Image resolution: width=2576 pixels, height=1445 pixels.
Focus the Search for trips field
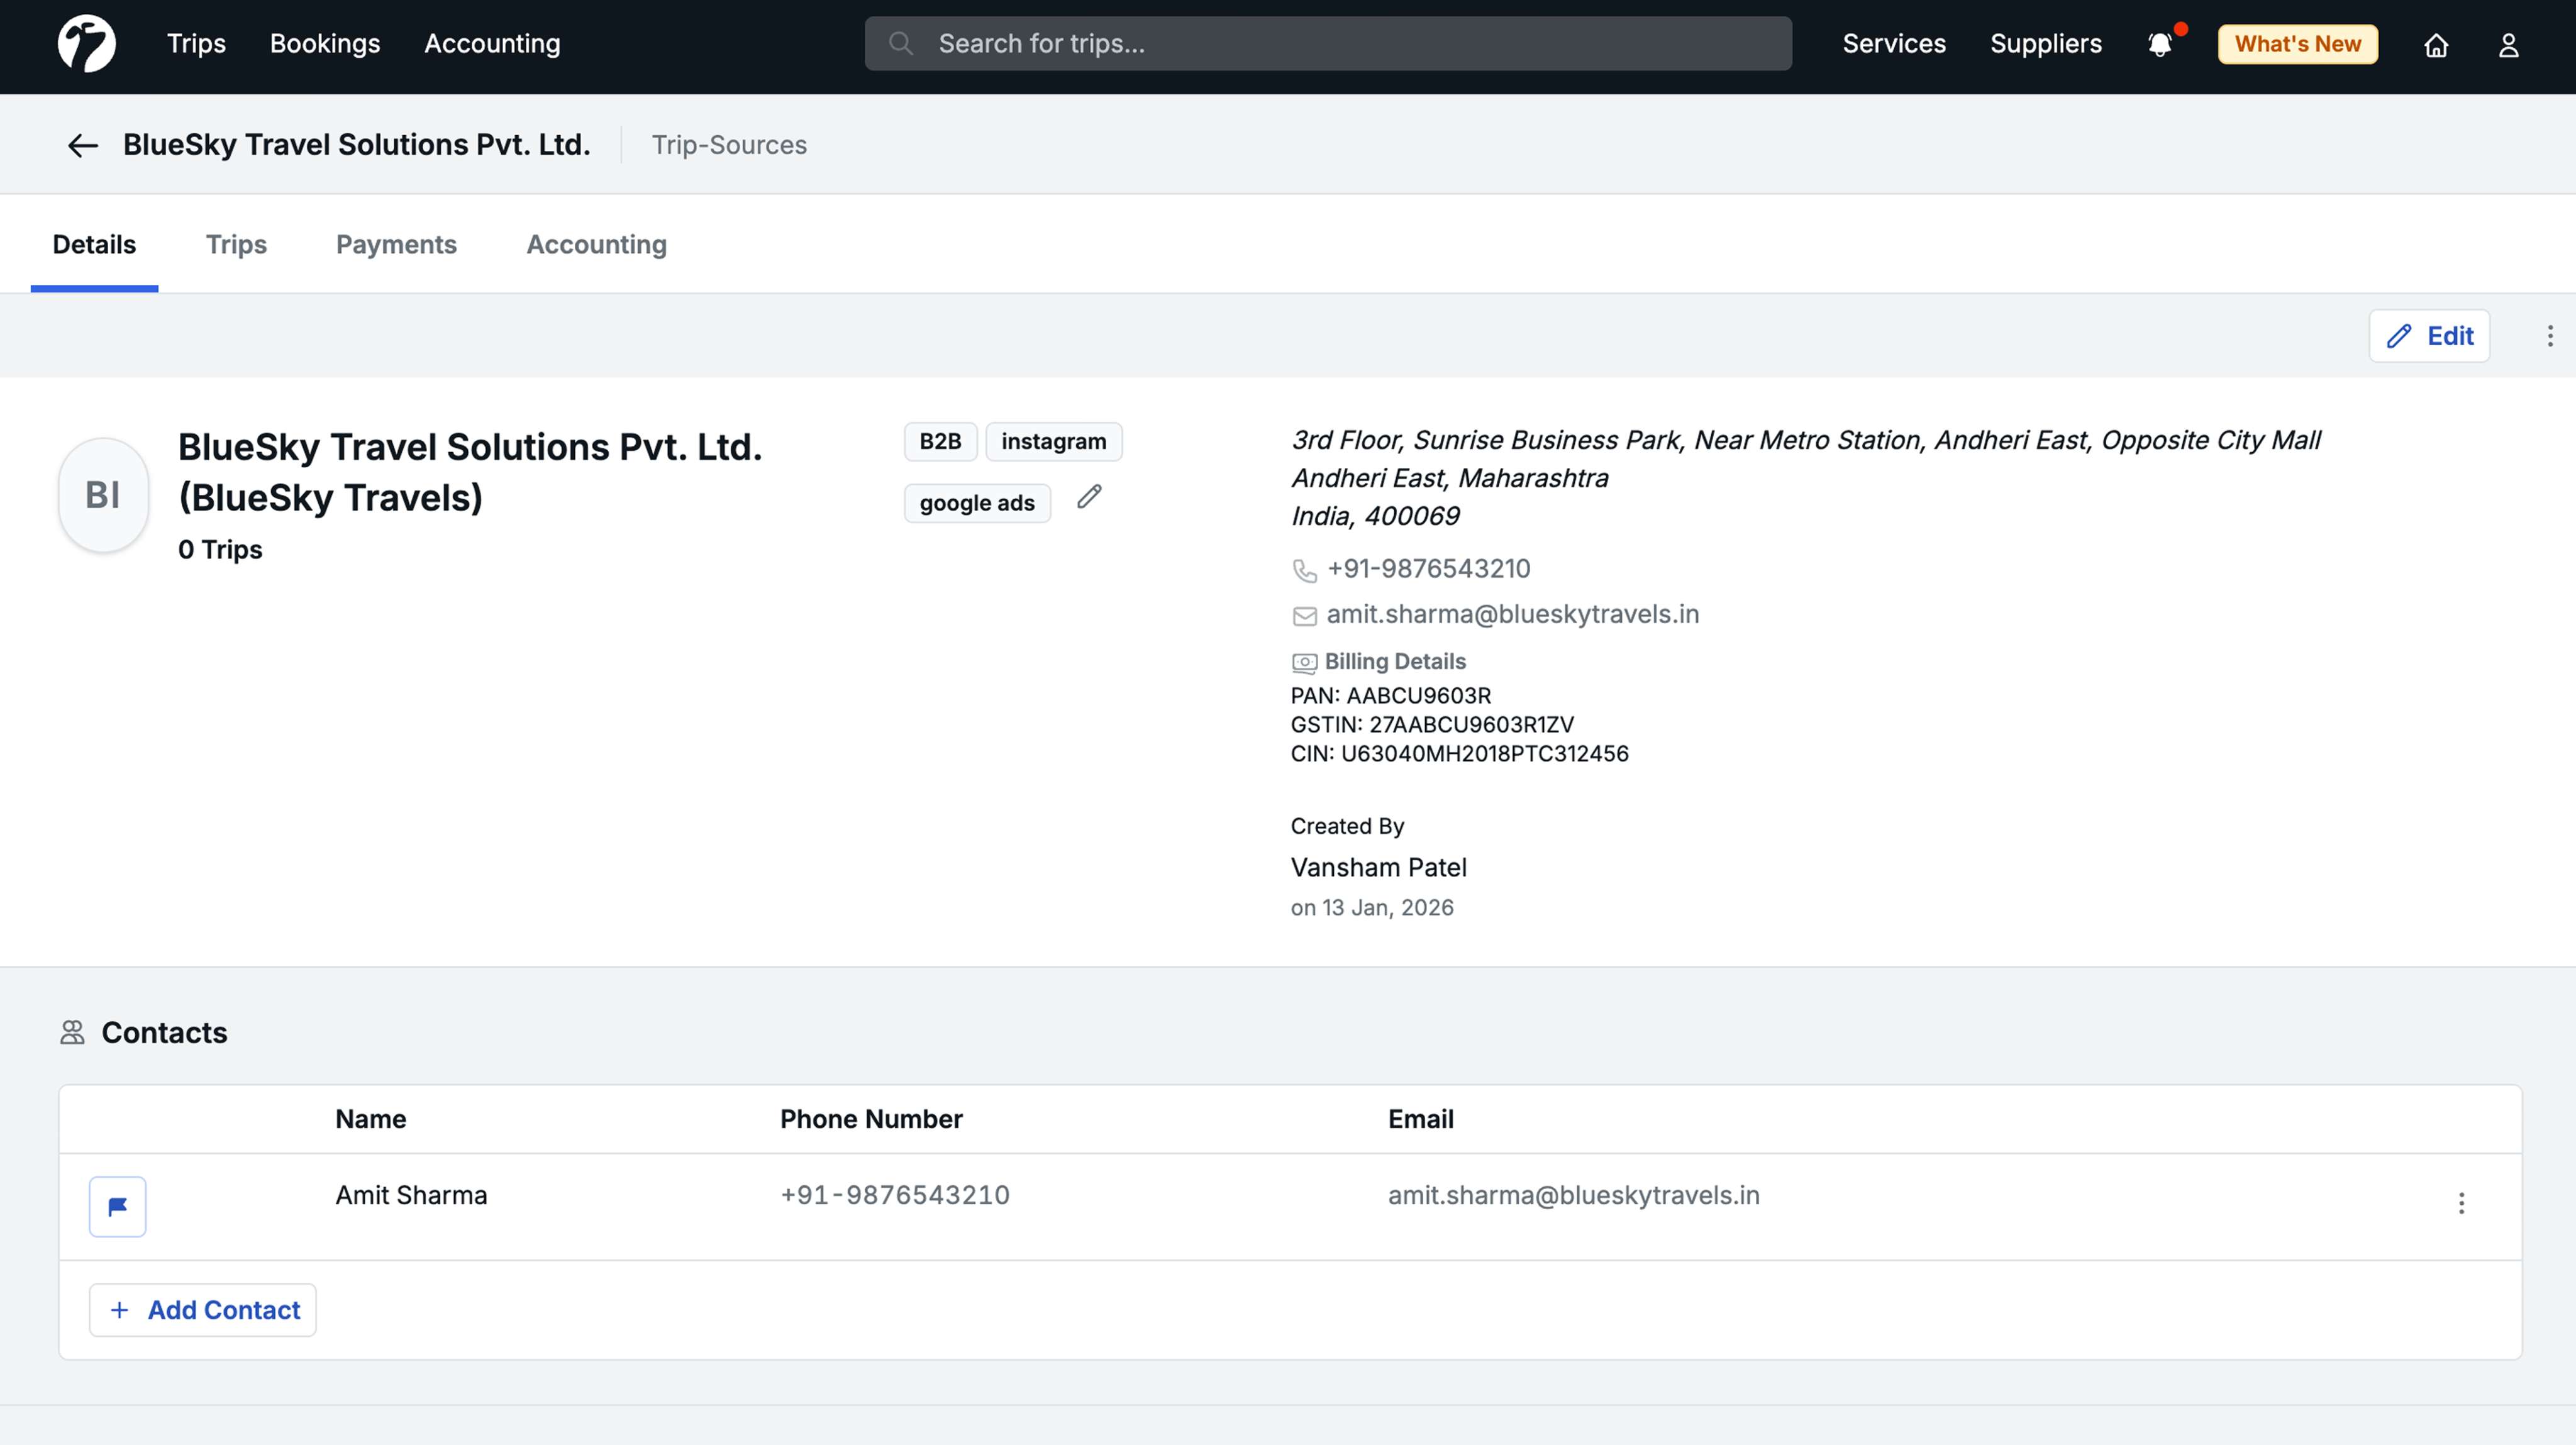pos(1328,44)
